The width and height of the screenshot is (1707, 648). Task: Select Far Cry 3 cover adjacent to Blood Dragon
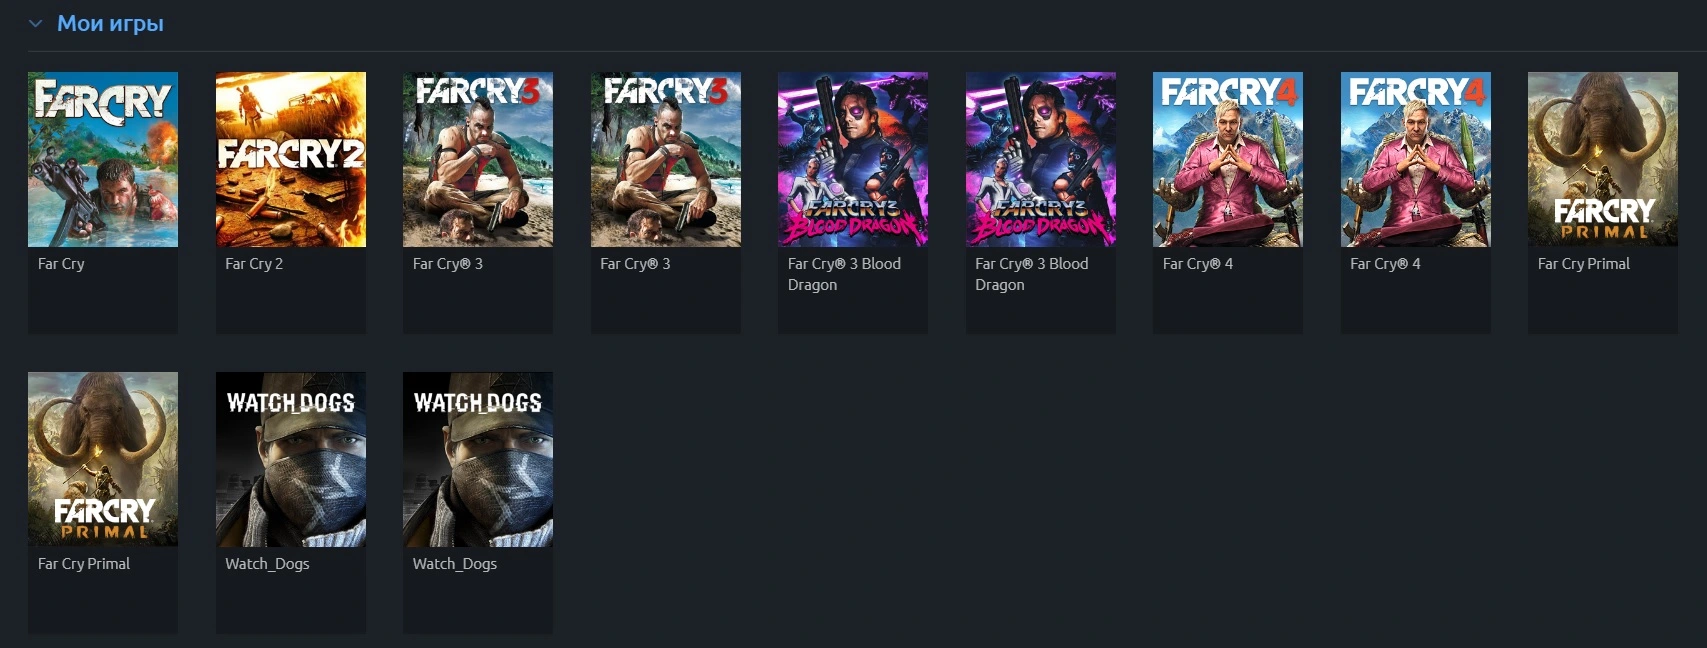coord(666,159)
